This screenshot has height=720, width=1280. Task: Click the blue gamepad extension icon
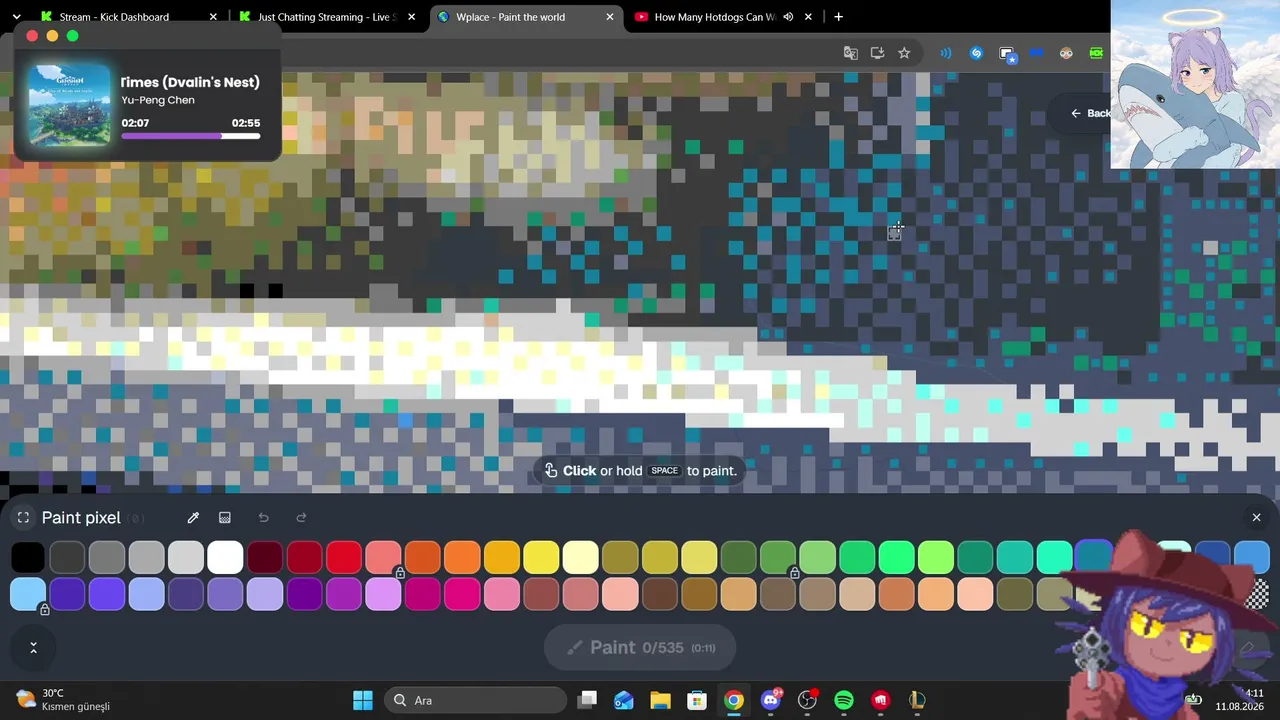(1036, 53)
